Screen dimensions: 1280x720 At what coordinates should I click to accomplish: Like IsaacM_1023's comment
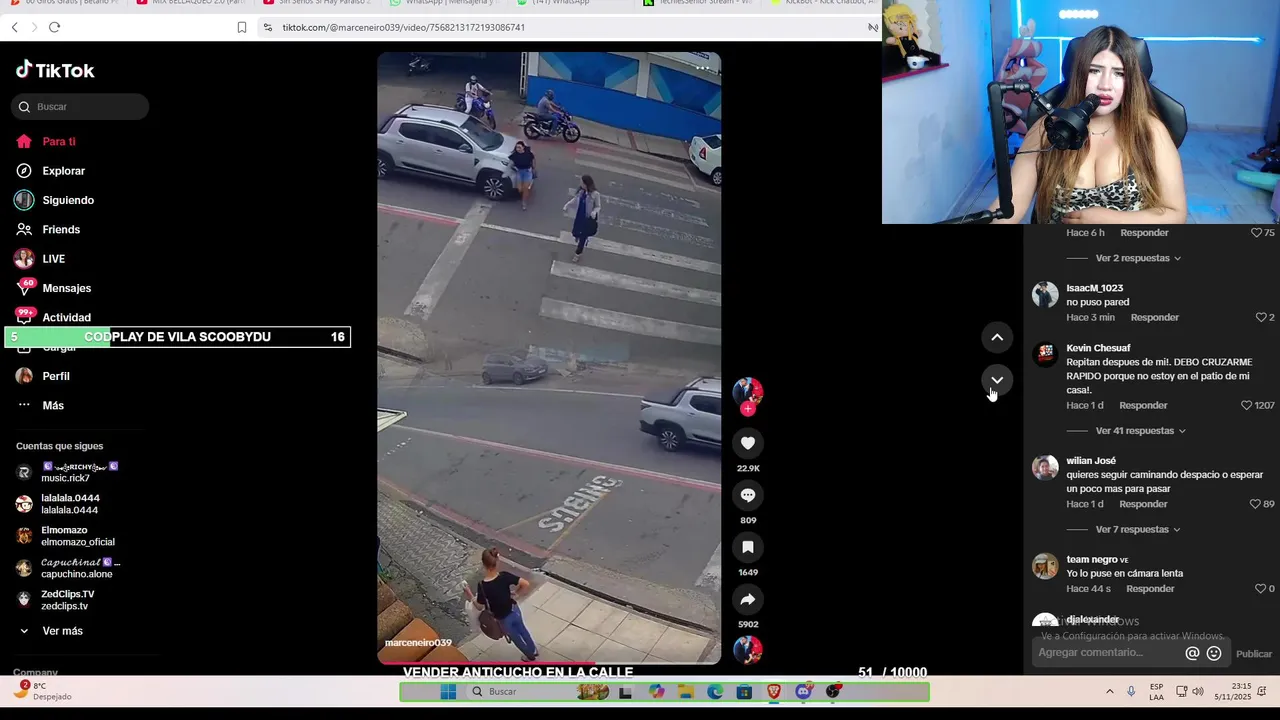coord(1261,317)
